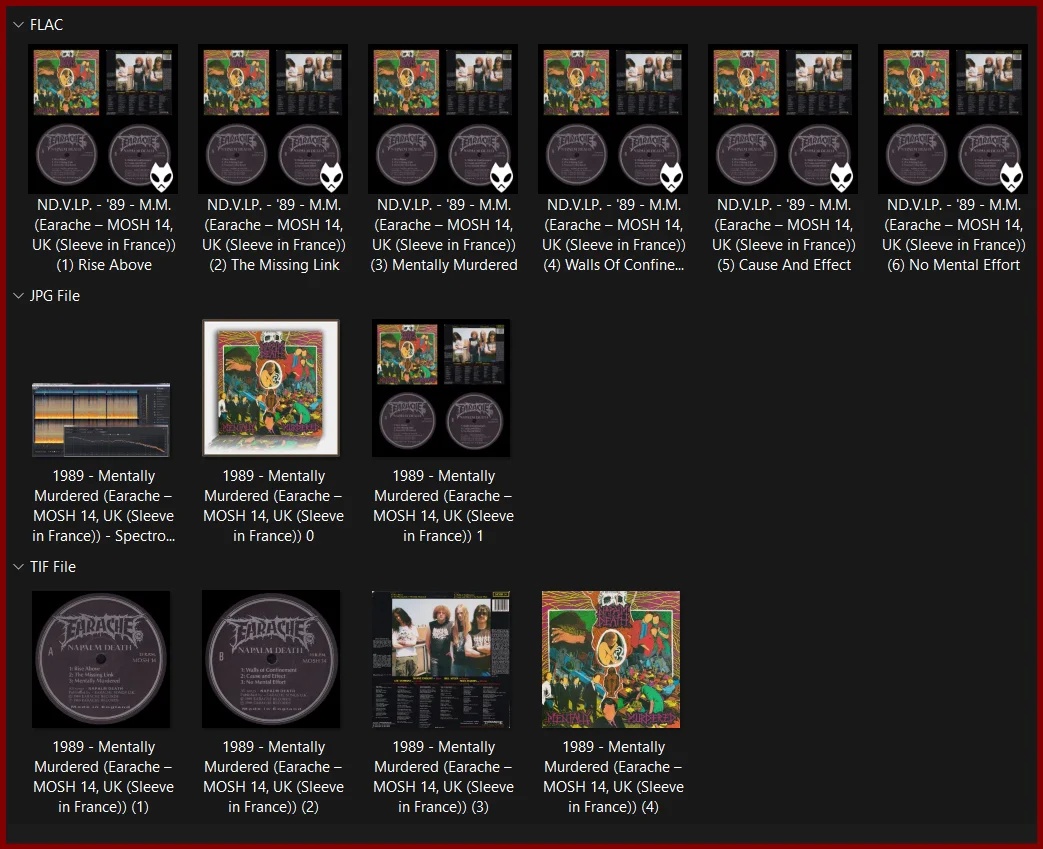Select JPG collage thumbnail ending in 1
1043x849 pixels.
point(441,388)
